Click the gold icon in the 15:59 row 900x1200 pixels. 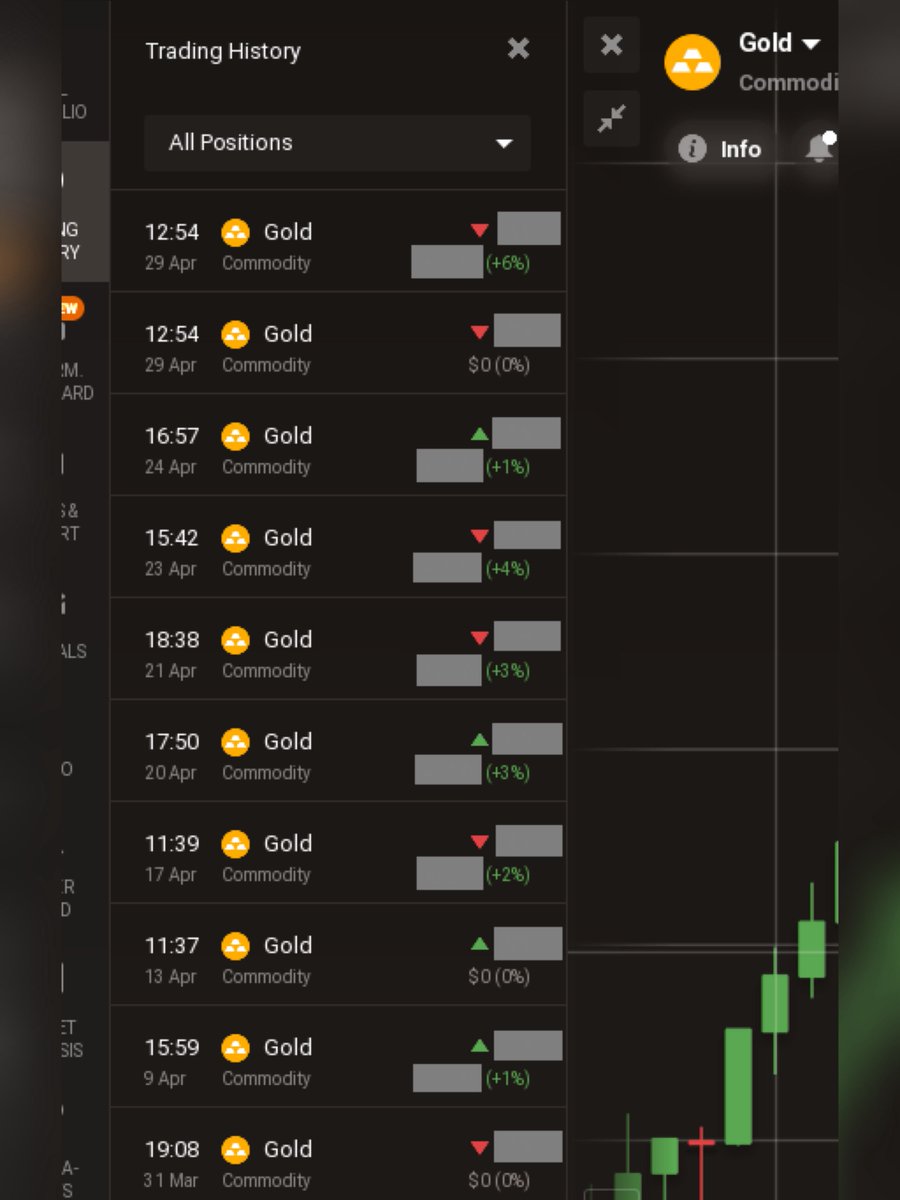click(x=235, y=1048)
